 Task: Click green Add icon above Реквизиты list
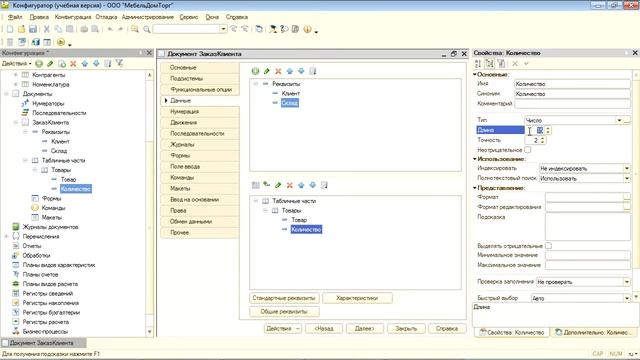255,71
